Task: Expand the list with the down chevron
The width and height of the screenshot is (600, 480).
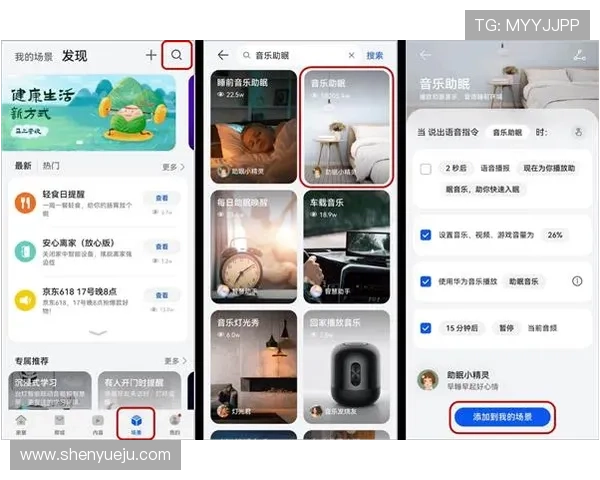Action: click(x=98, y=332)
